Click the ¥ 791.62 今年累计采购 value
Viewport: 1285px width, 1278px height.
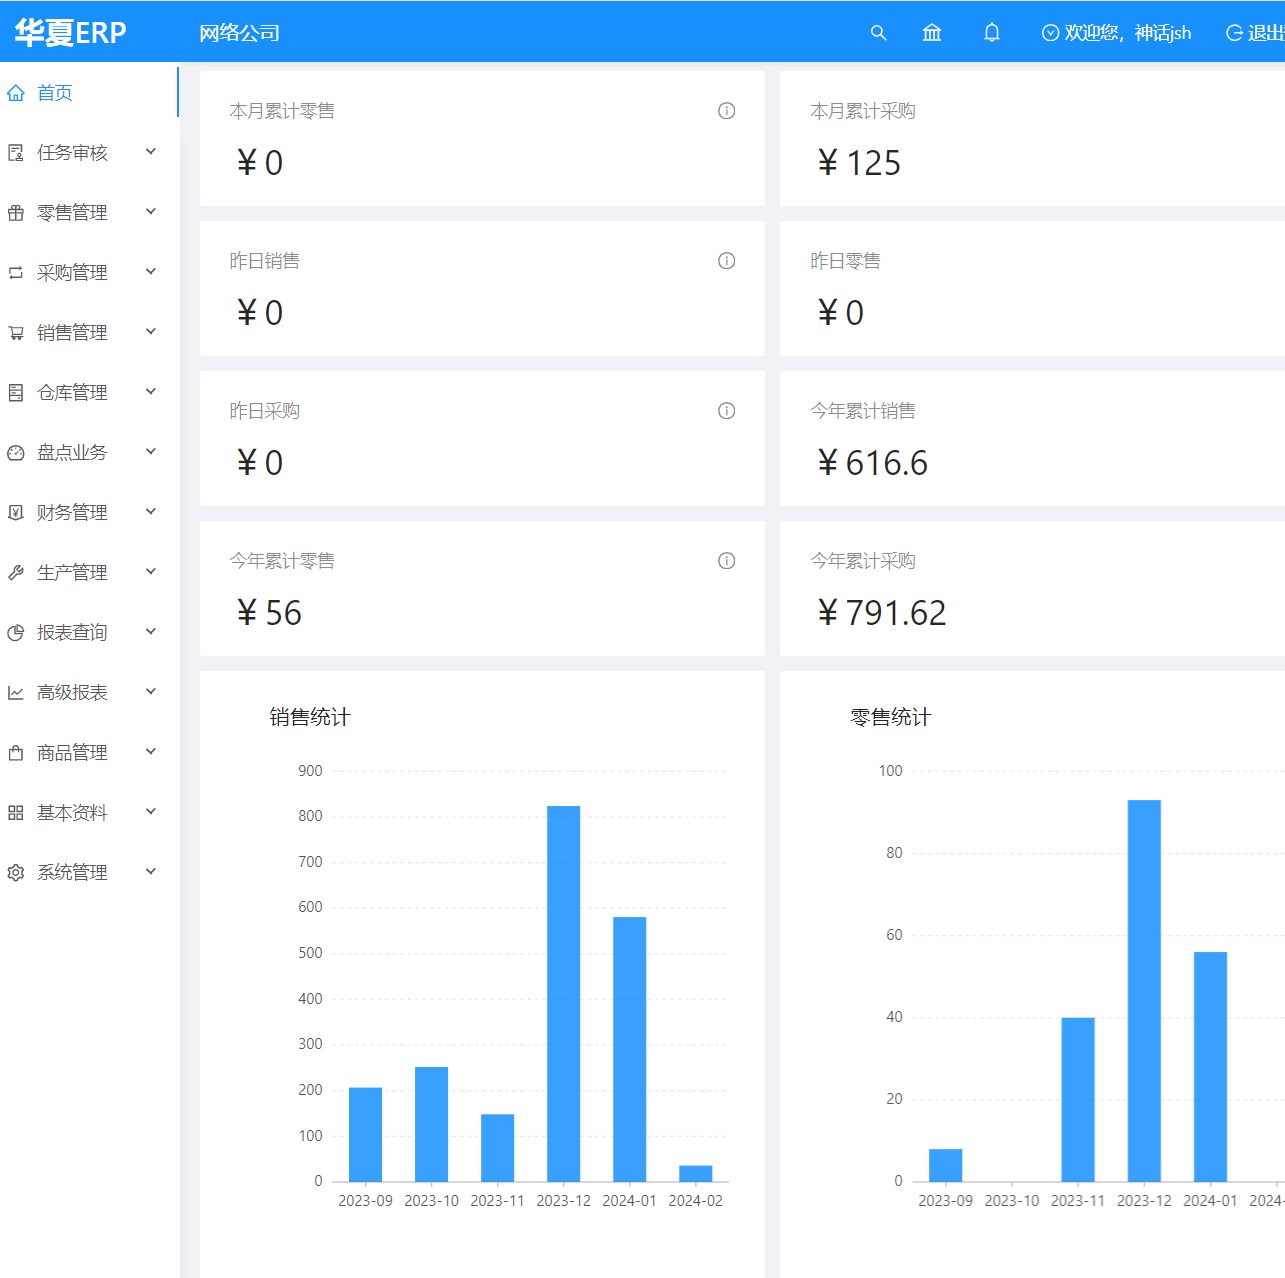point(881,613)
